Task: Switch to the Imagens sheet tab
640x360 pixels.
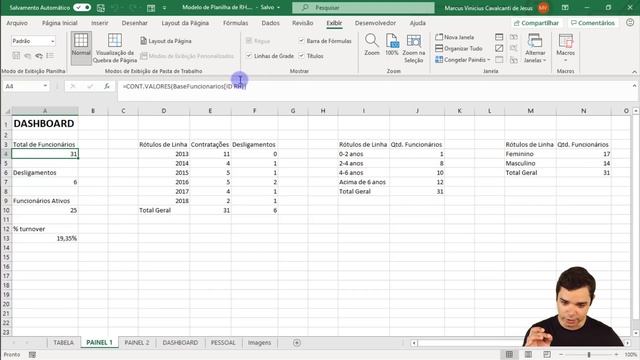Action: [x=259, y=343]
